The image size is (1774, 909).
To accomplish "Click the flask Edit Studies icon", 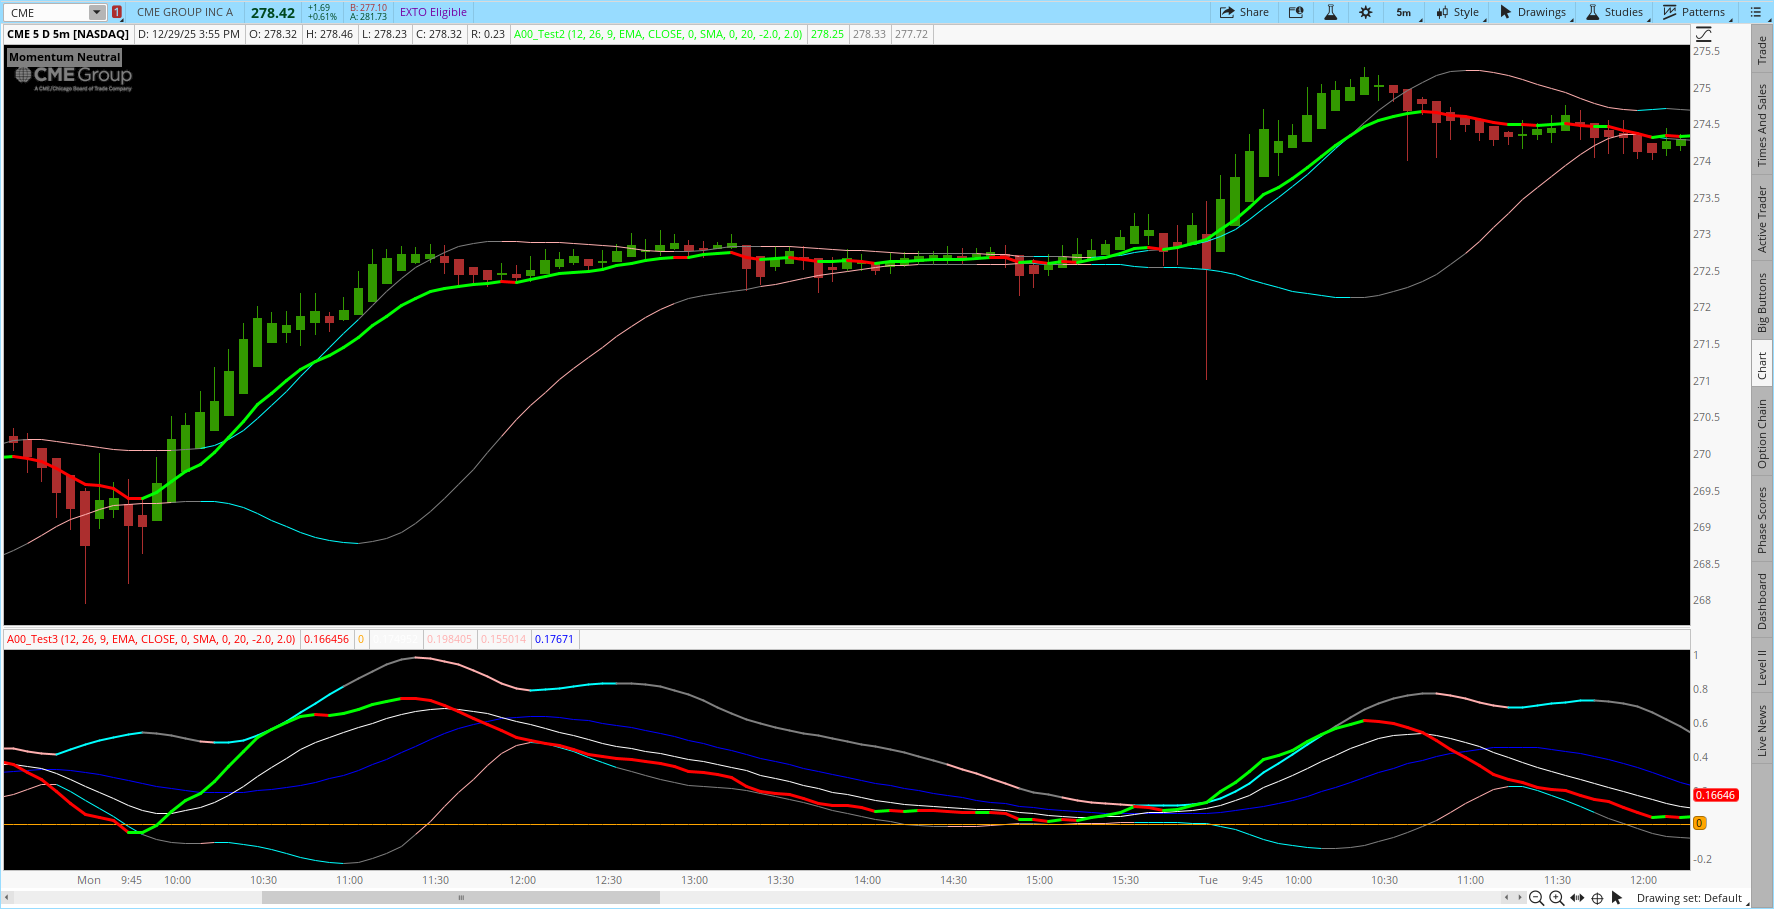I will click(x=1330, y=12).
